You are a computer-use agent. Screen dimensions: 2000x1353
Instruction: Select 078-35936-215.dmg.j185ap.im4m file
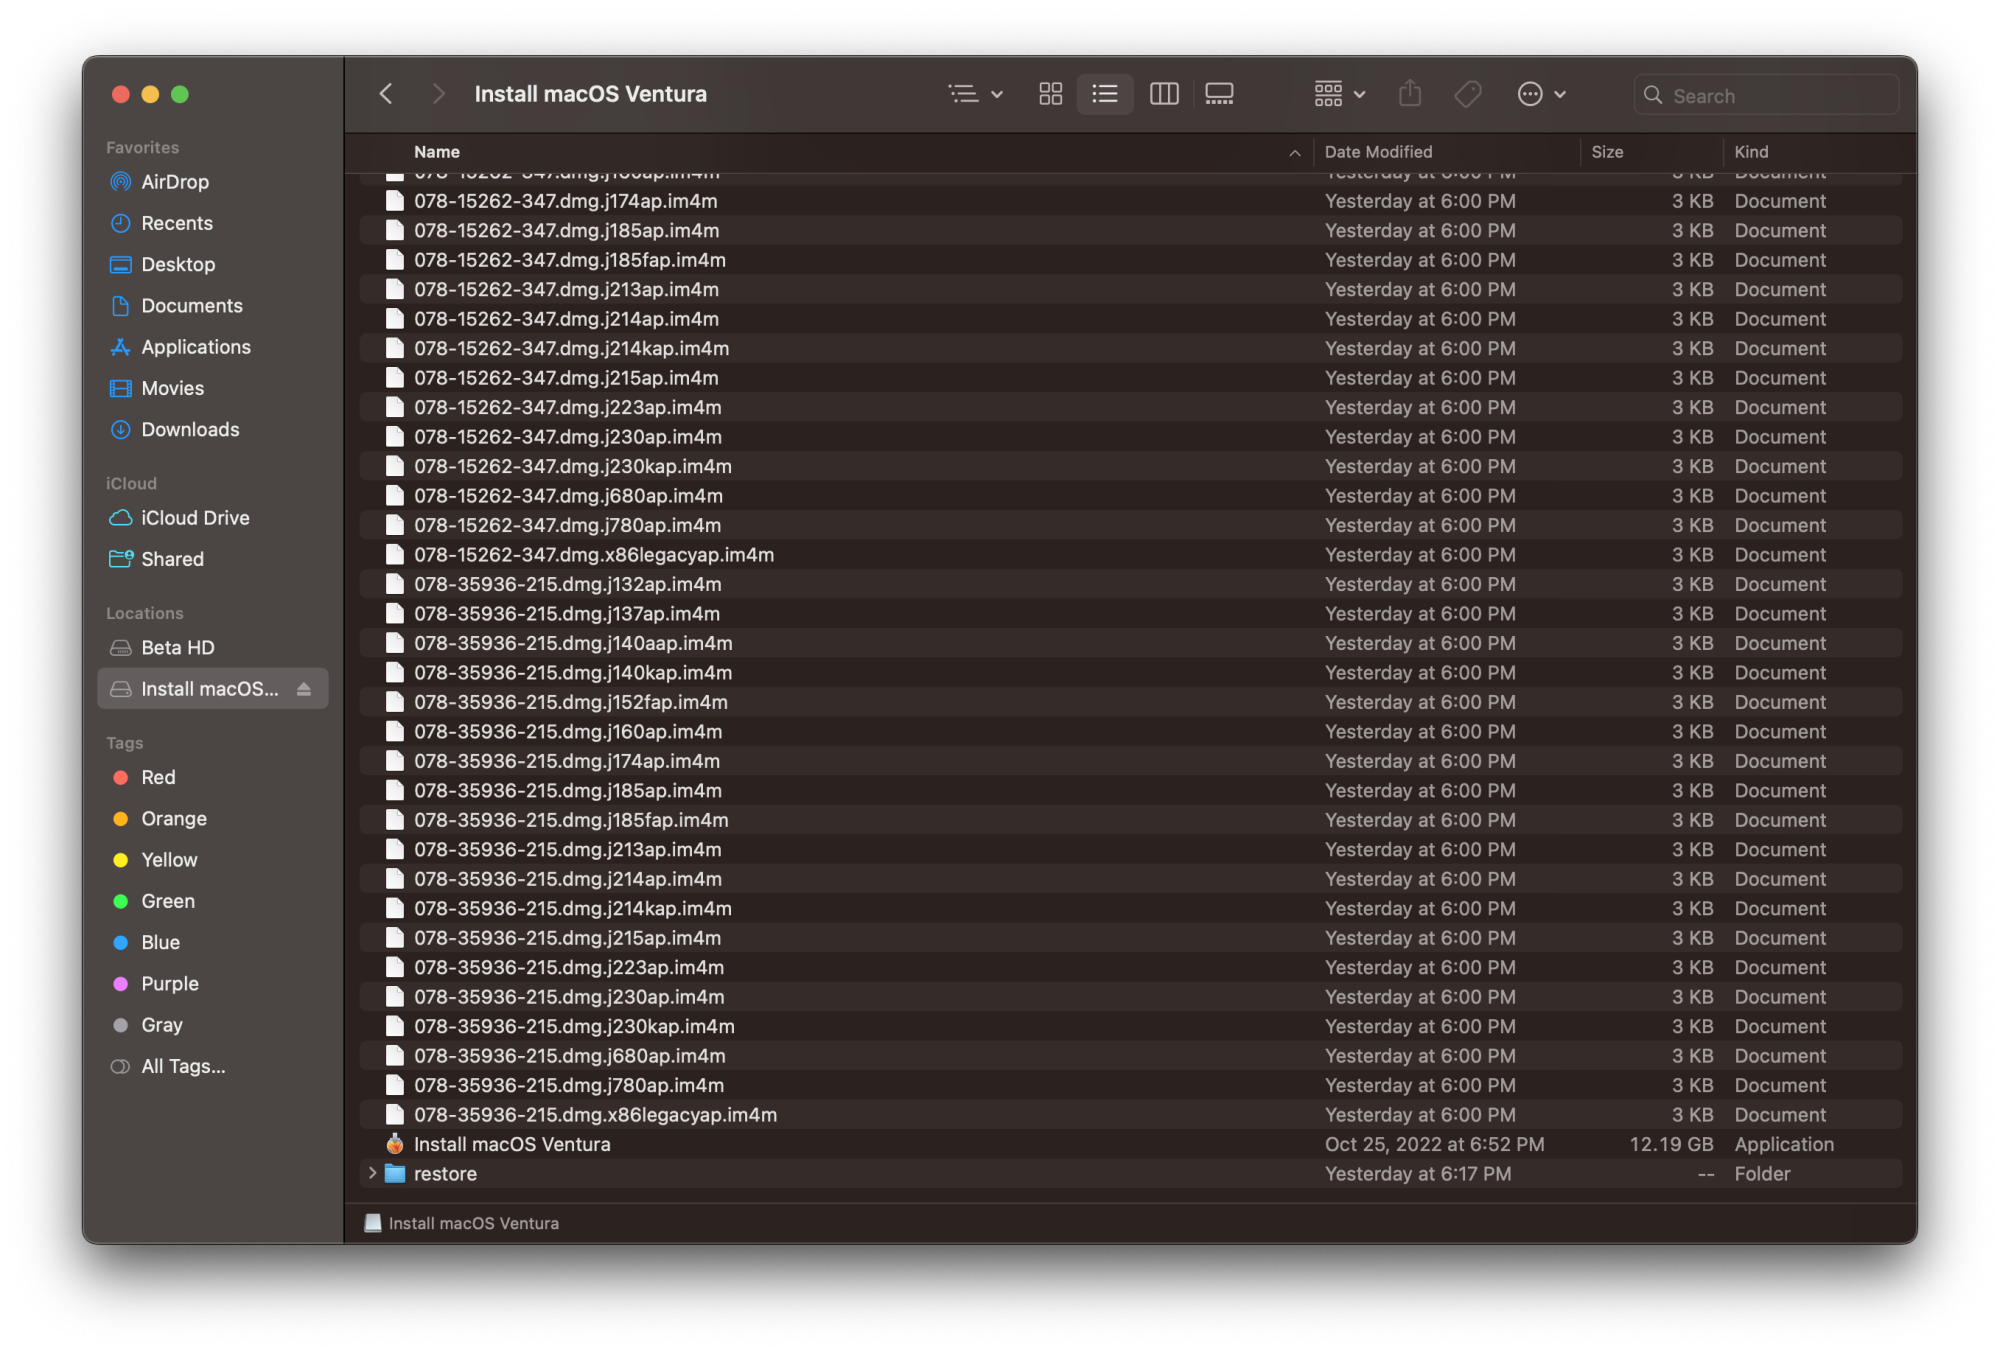[1130, 790]
